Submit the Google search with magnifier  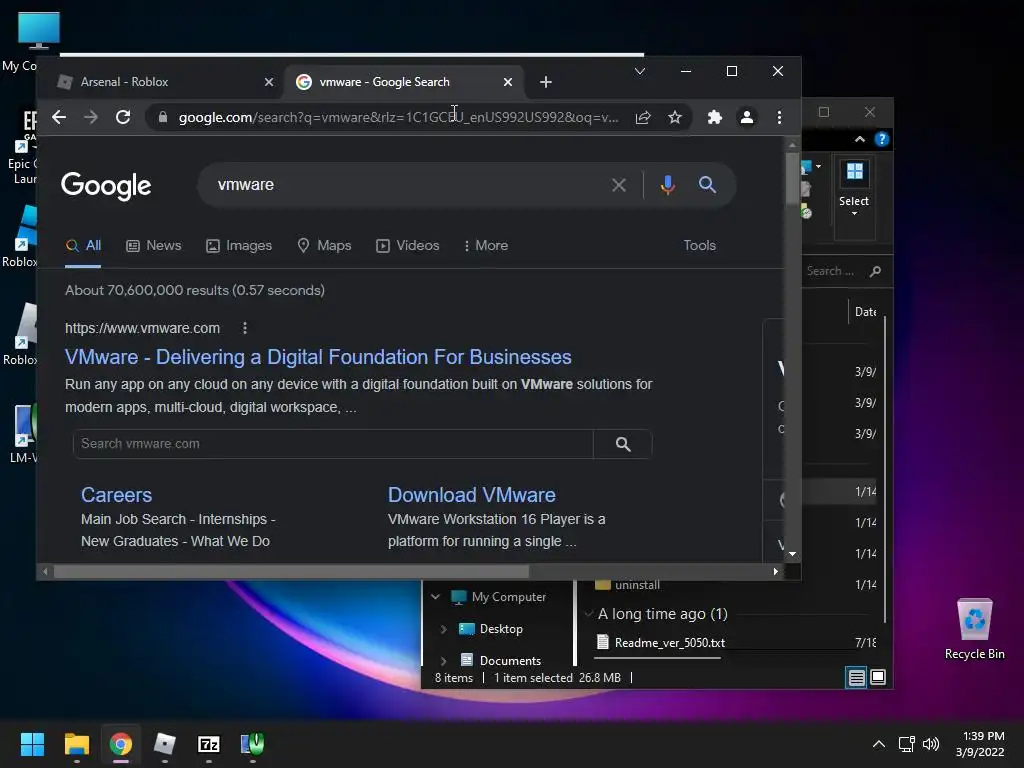[707, 185]
